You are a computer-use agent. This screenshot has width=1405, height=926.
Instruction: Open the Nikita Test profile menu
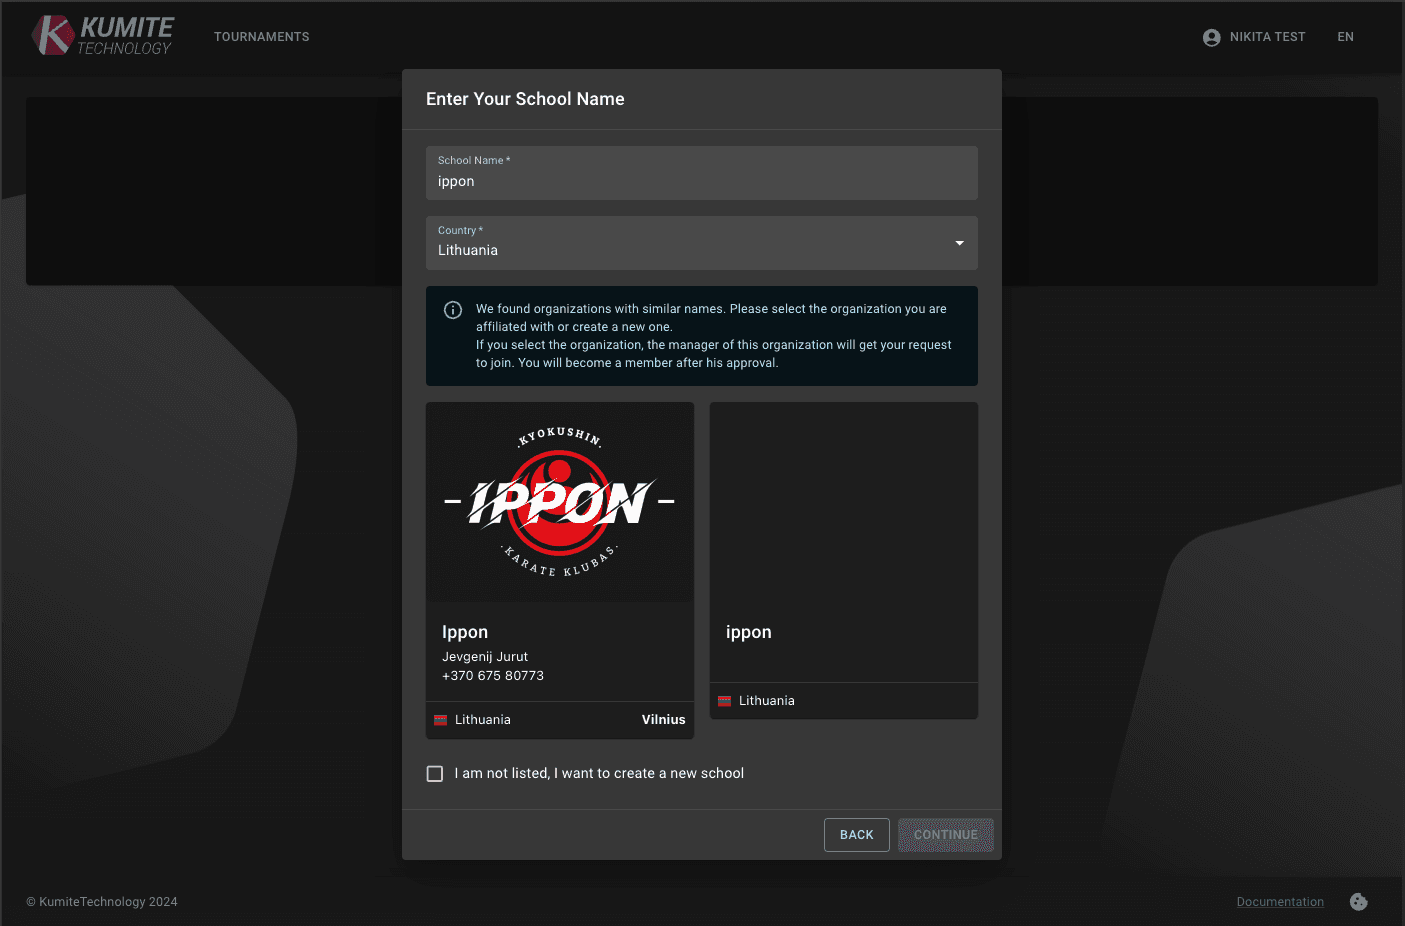[x=1267, y=37]
